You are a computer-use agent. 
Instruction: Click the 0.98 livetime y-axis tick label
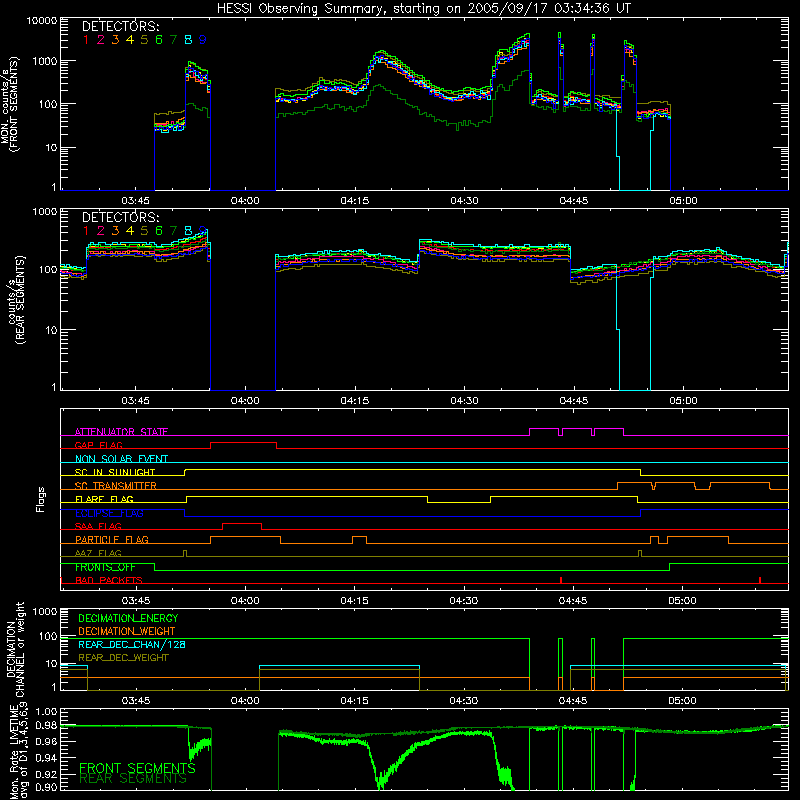click(47, 726)
